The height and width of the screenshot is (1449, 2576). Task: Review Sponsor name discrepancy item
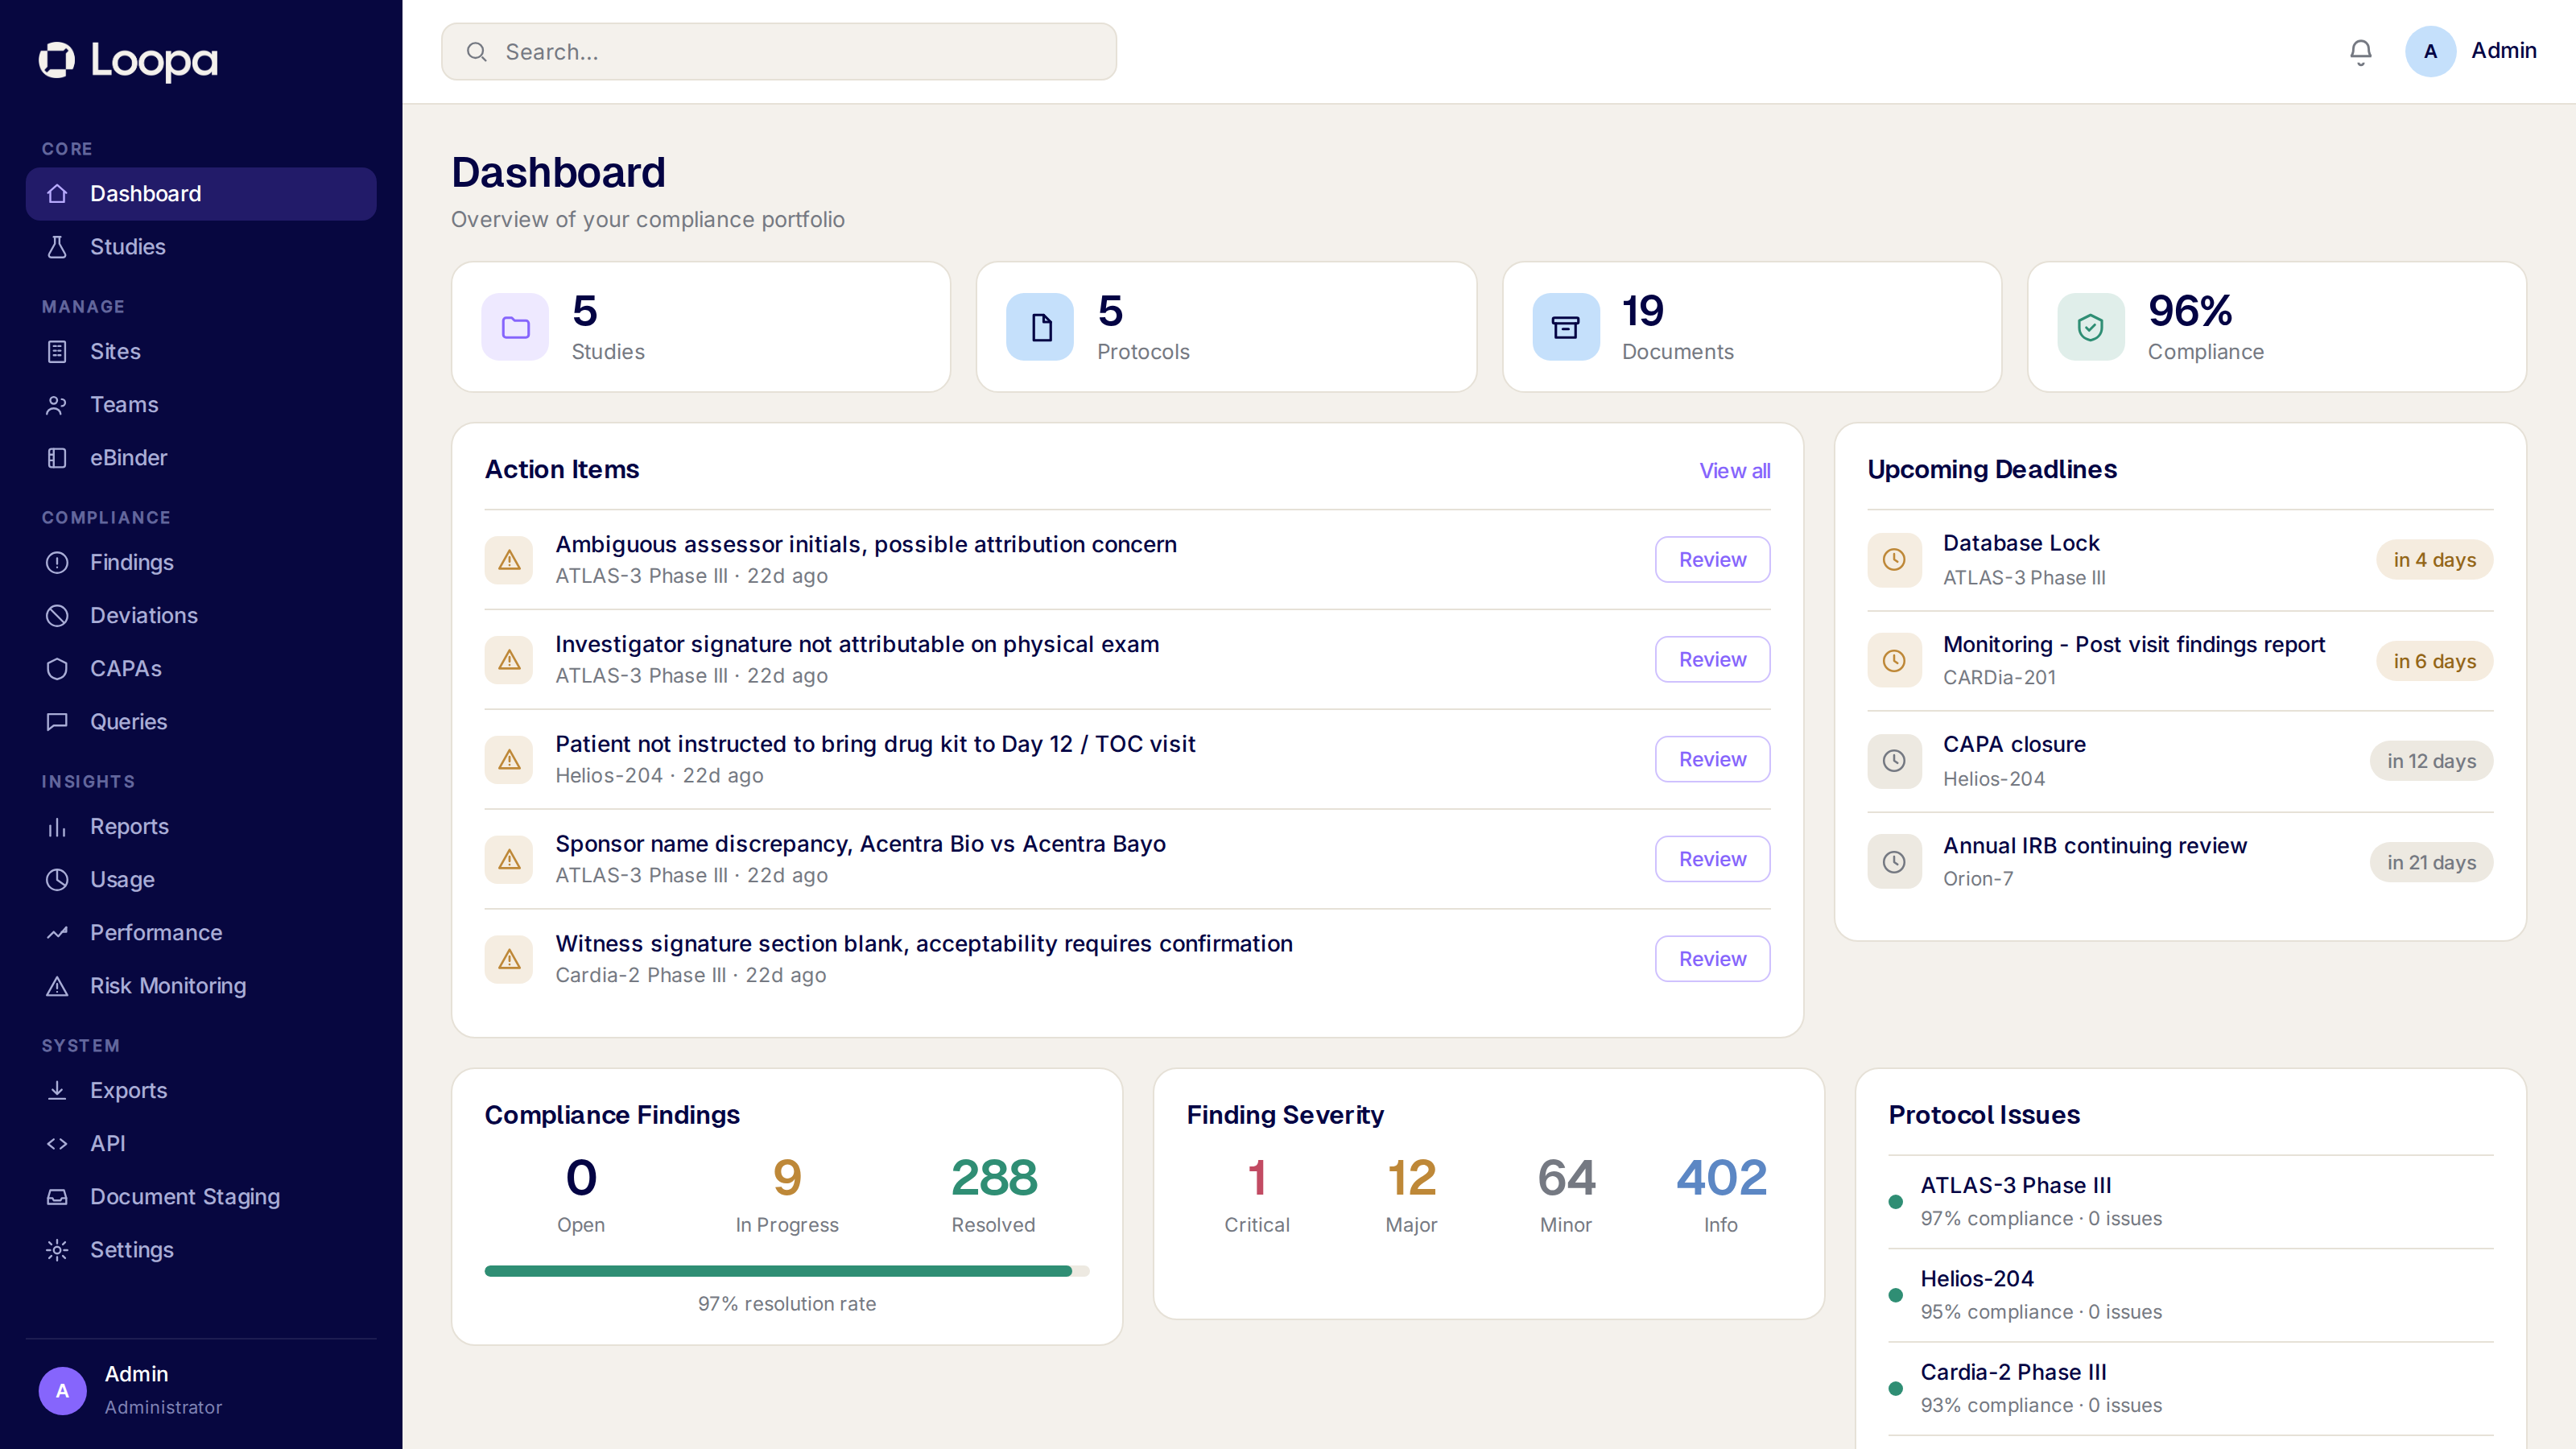pos(1713,859)
